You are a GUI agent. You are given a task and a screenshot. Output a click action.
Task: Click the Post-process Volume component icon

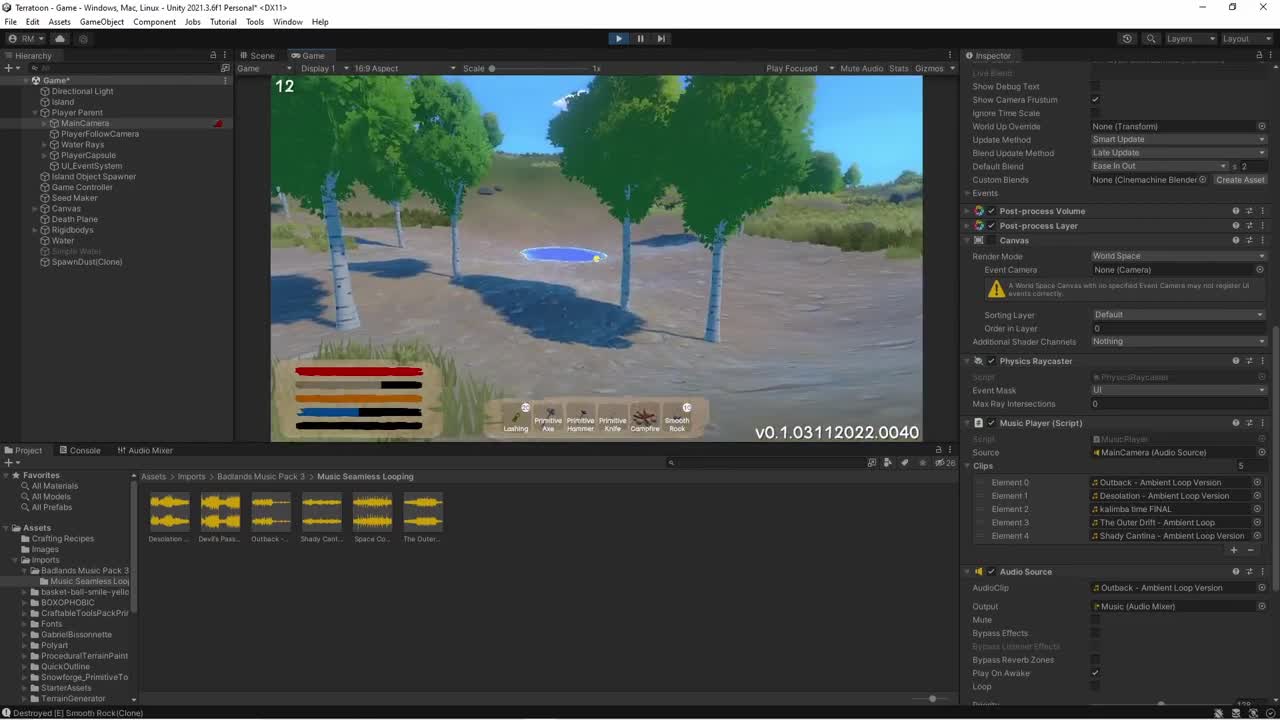tap(979, 211)
